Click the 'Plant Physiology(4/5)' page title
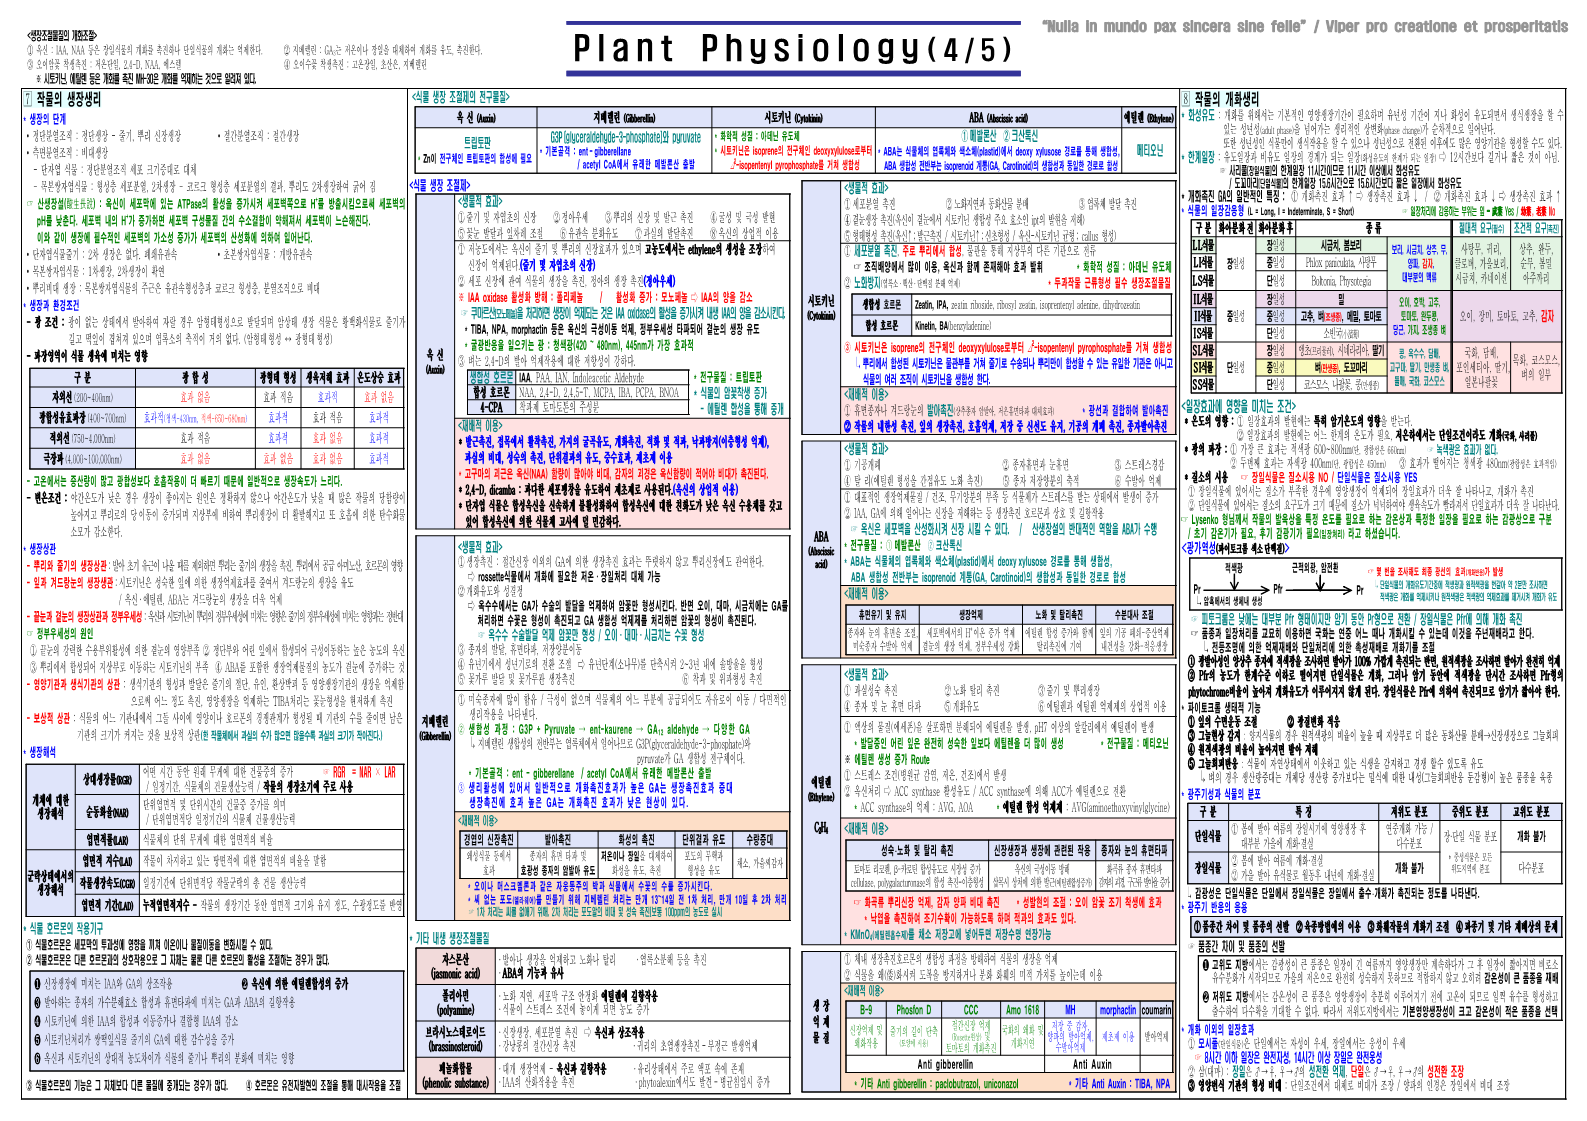 coord(793,48)
